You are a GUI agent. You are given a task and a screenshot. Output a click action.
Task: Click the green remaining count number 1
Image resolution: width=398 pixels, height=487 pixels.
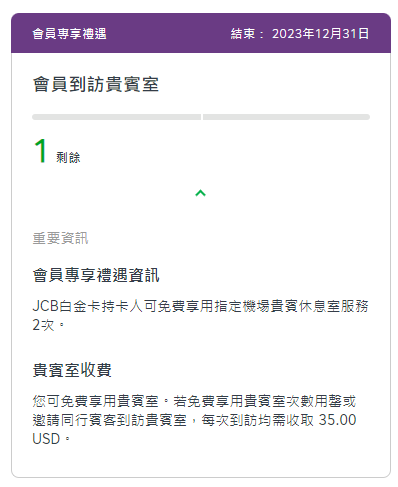(41, 151)
